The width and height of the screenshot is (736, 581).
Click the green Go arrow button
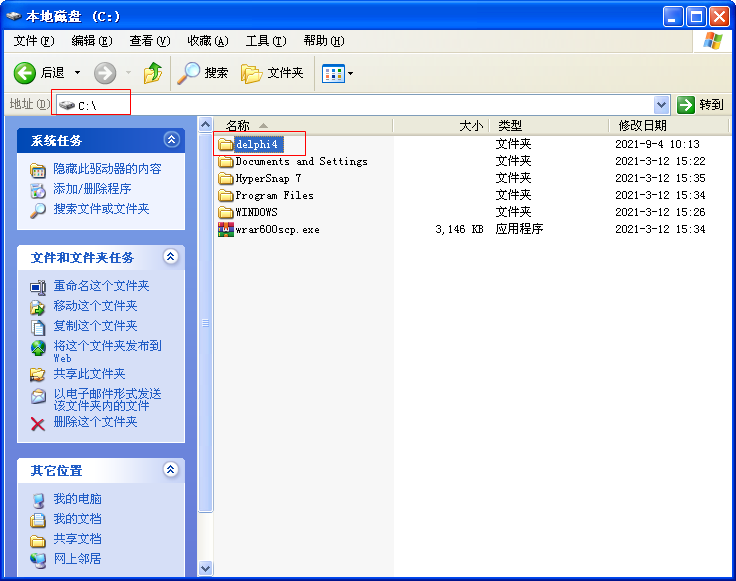(x=686, y=105)
